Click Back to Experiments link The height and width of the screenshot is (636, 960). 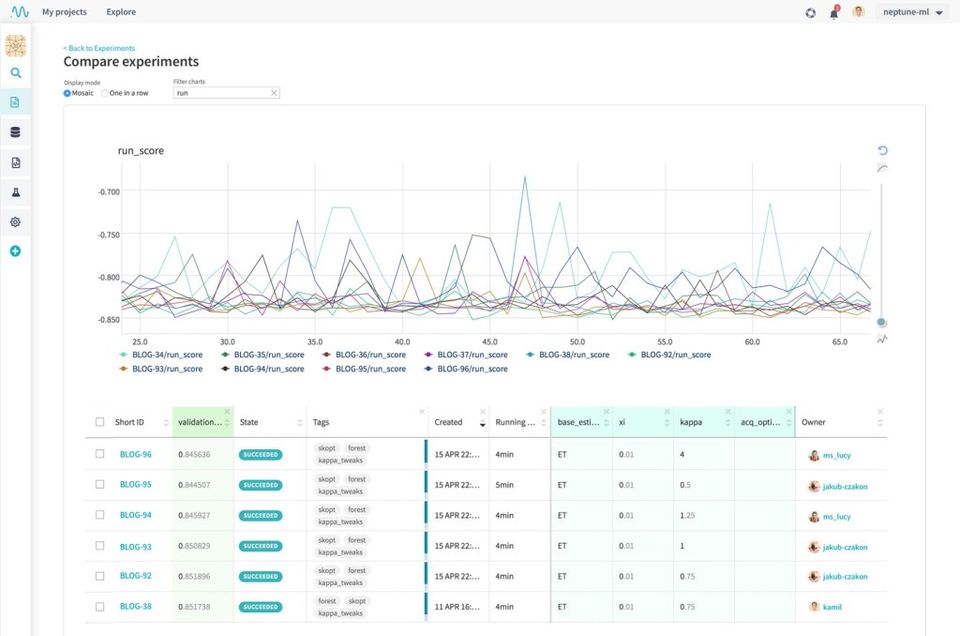[99, 48]
